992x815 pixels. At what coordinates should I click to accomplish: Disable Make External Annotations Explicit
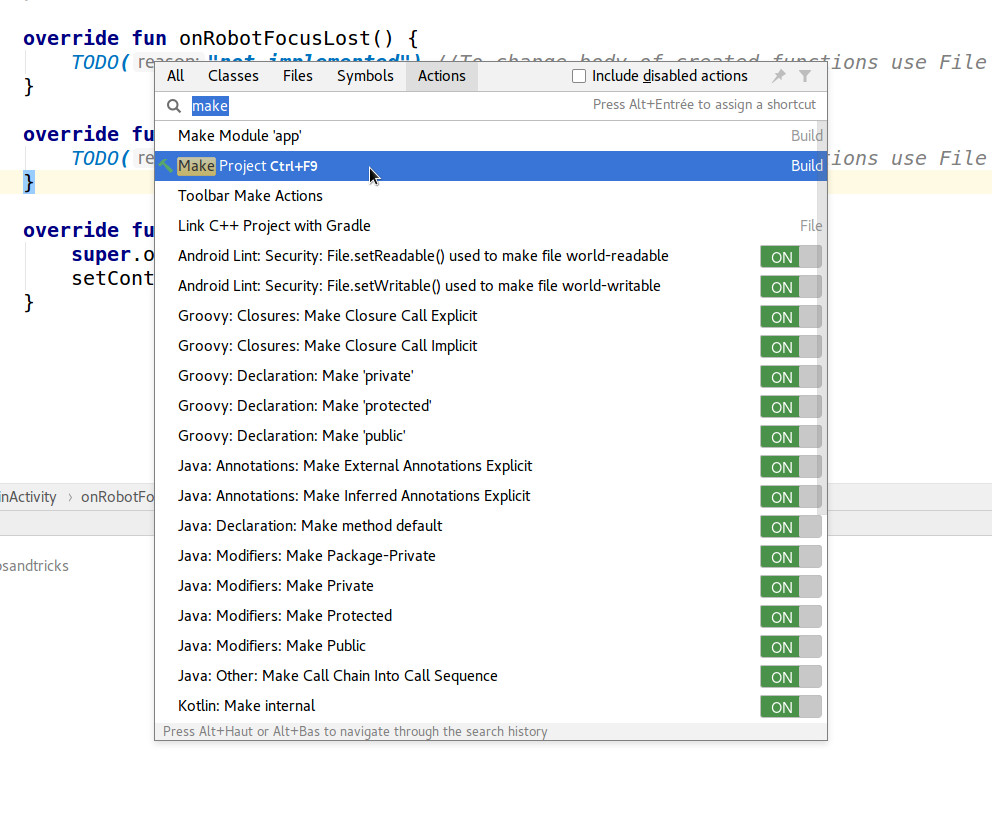[791, 467]
